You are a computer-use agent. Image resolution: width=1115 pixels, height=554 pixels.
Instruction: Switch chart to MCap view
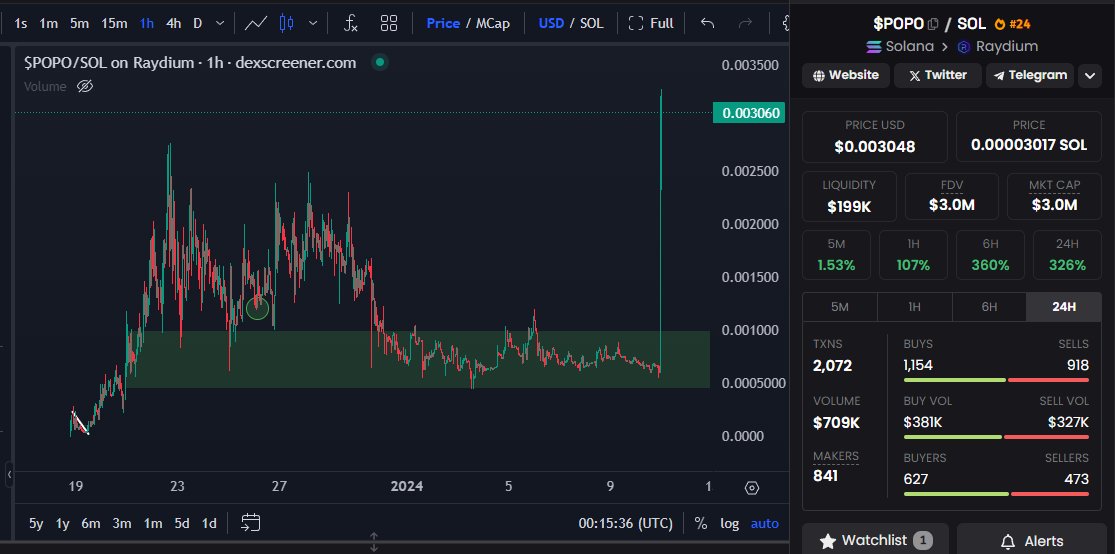(x=493, y=23)
